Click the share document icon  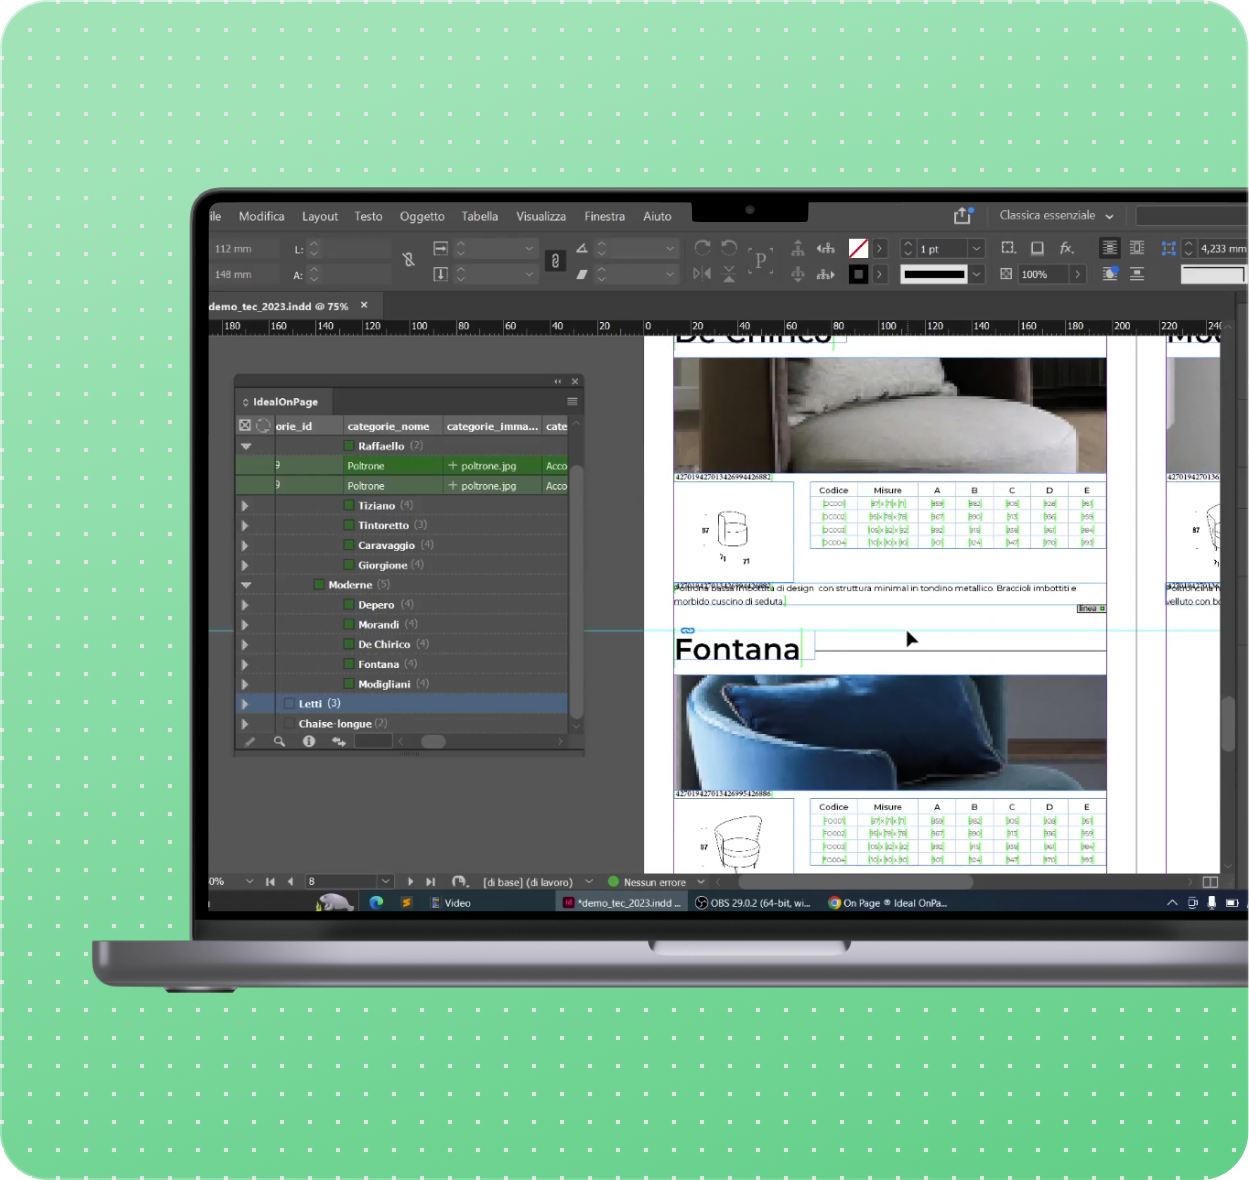point(962,216)
